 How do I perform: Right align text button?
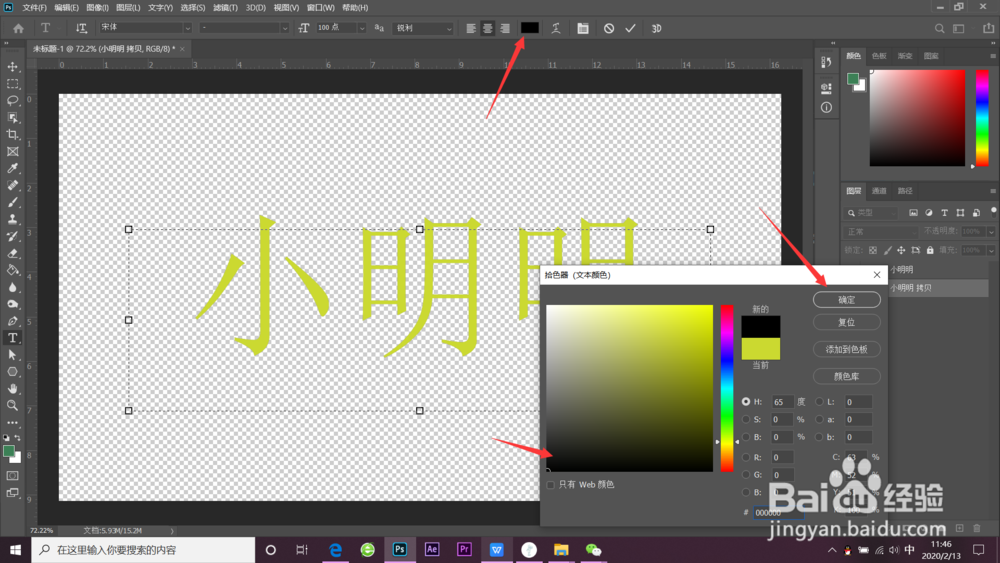click(505, 28)
